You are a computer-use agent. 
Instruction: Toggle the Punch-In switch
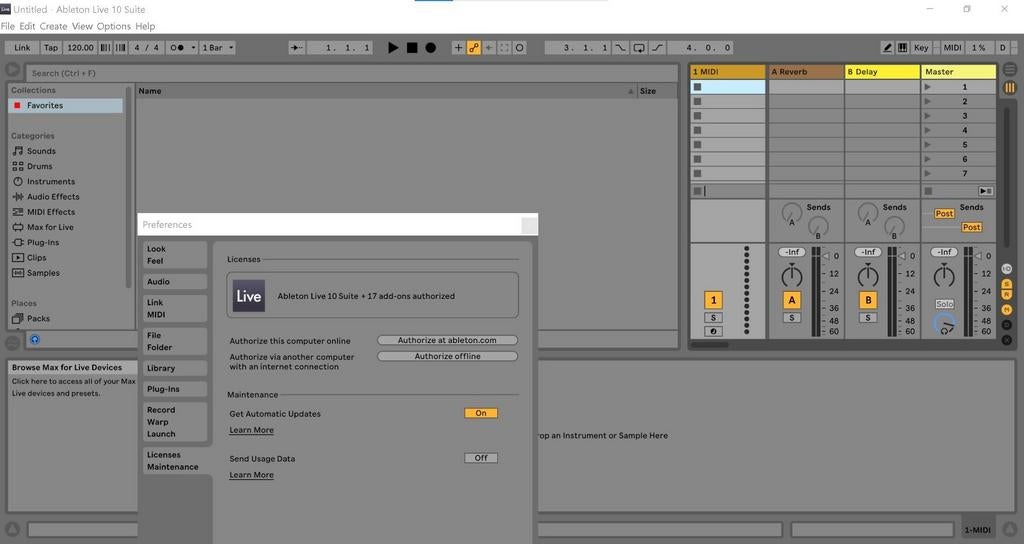coord(620,48)
